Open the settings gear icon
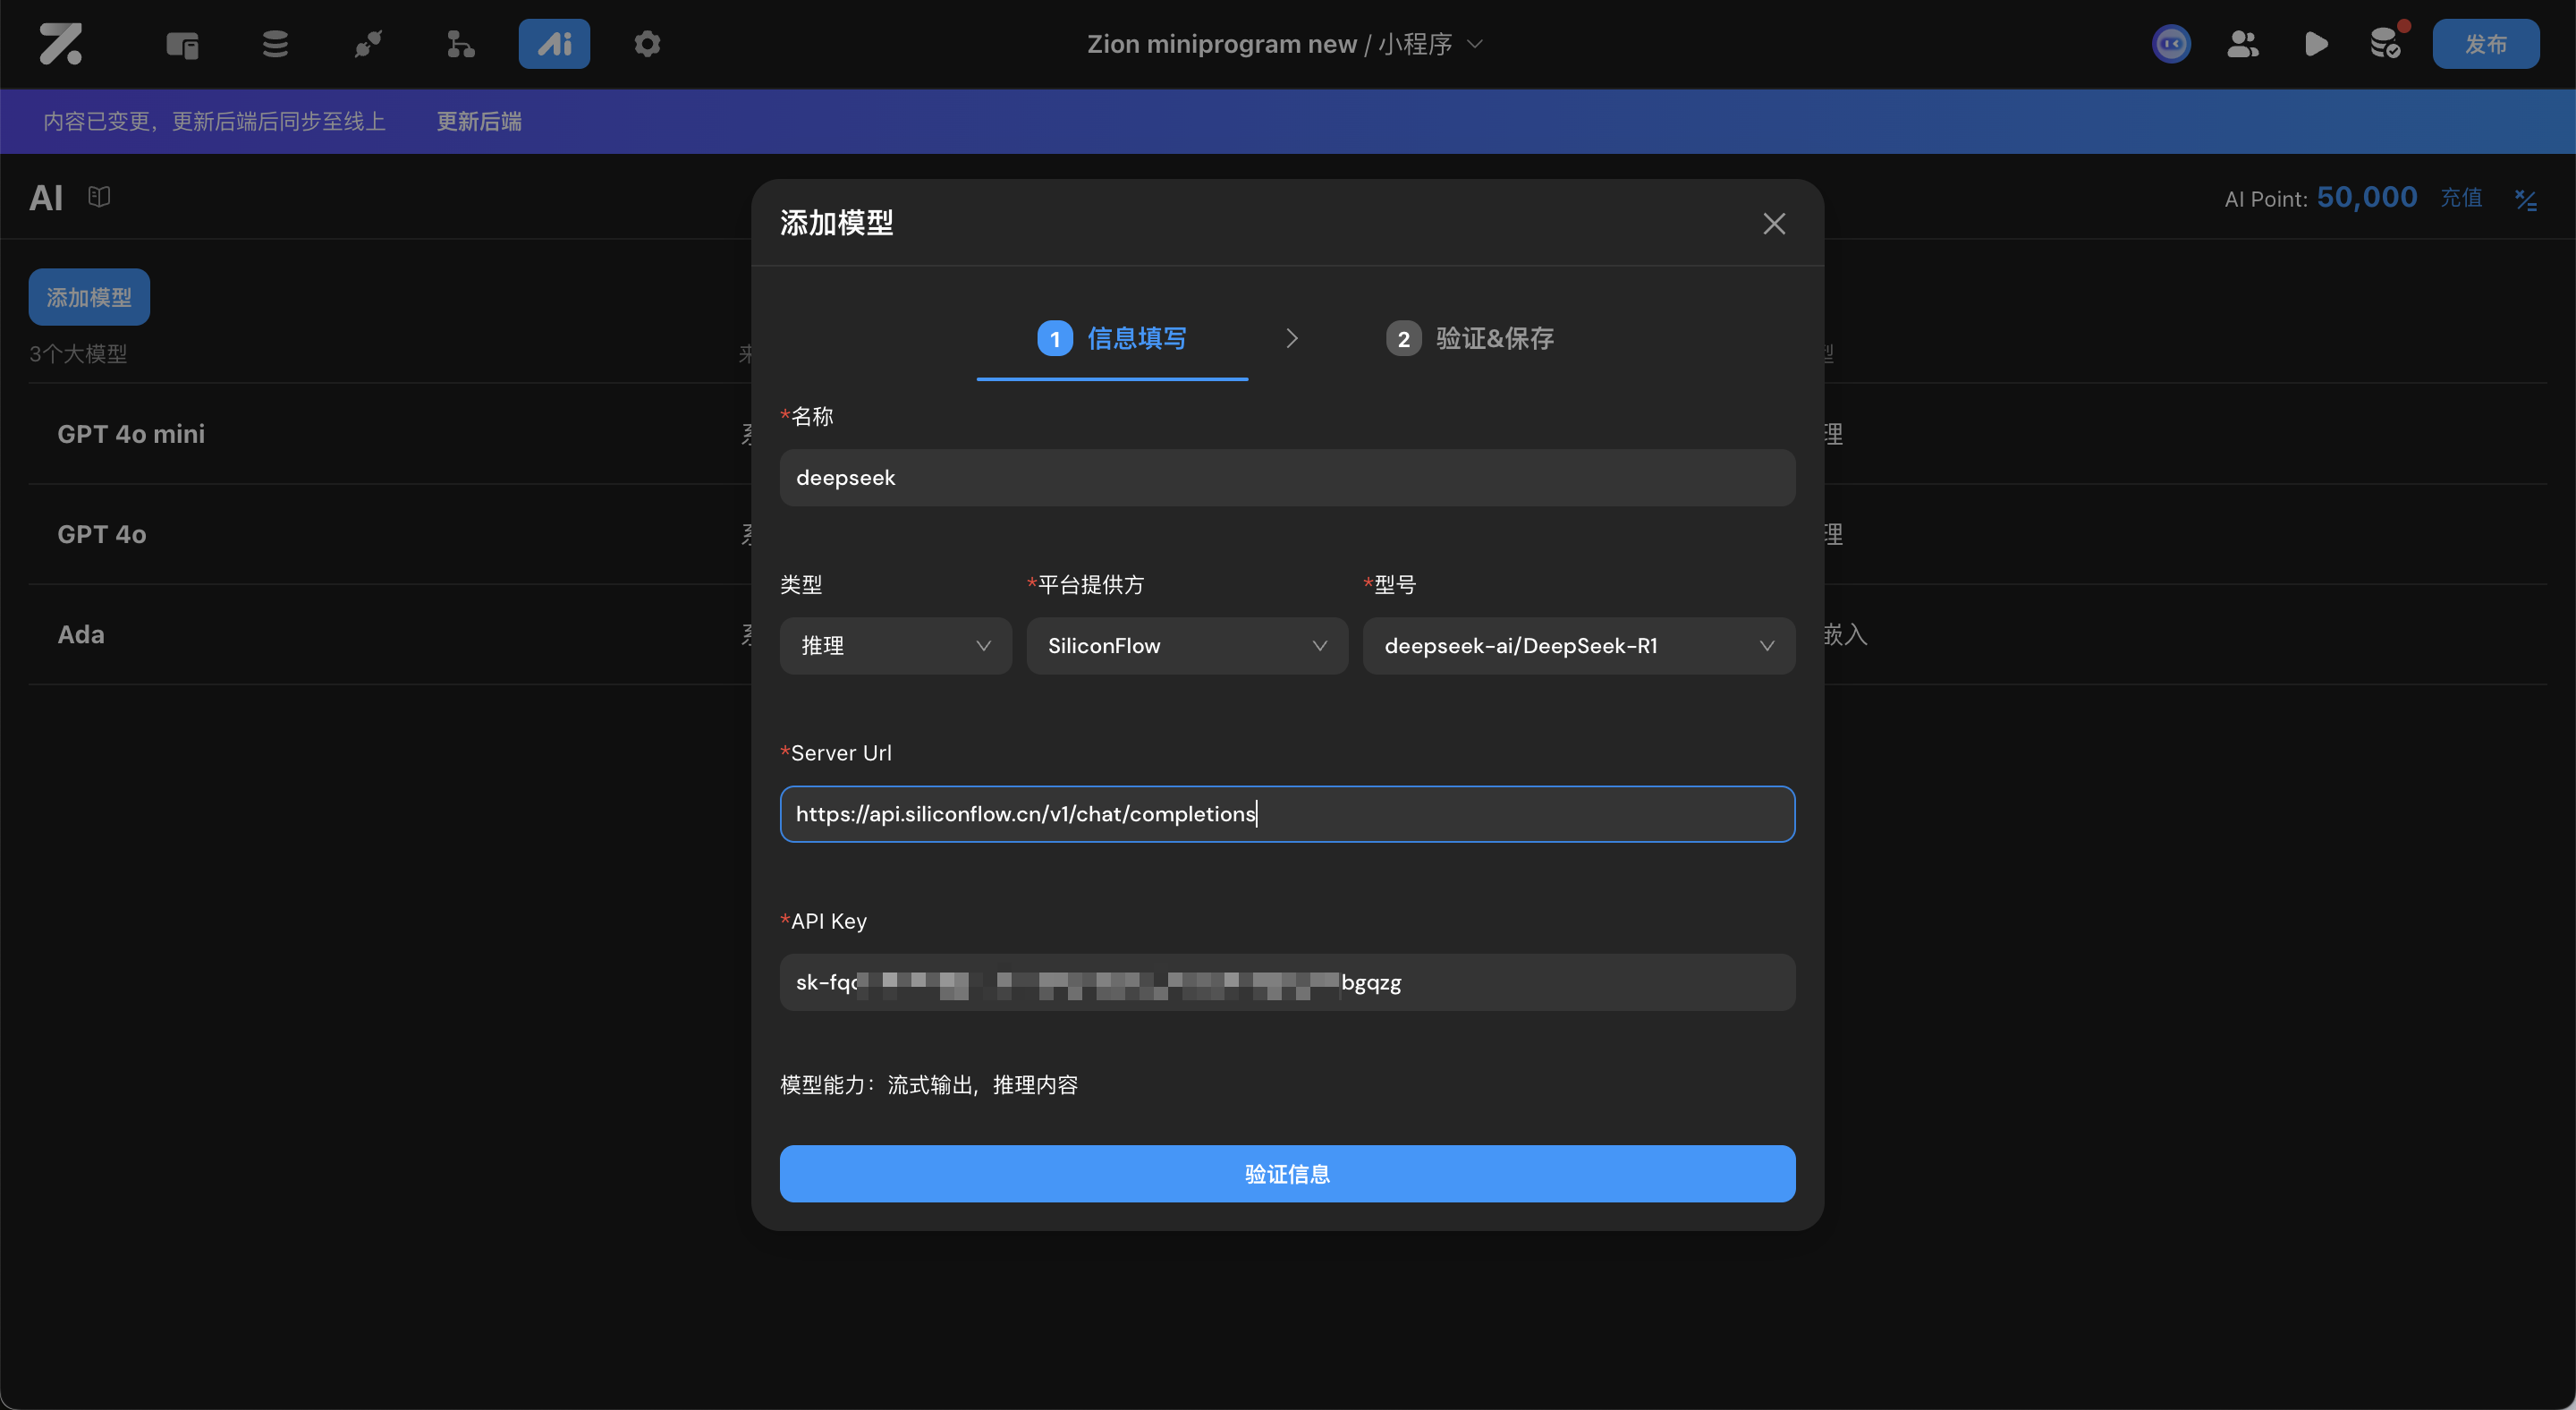Screen dimensions: 2576x1410 (647, 44)
